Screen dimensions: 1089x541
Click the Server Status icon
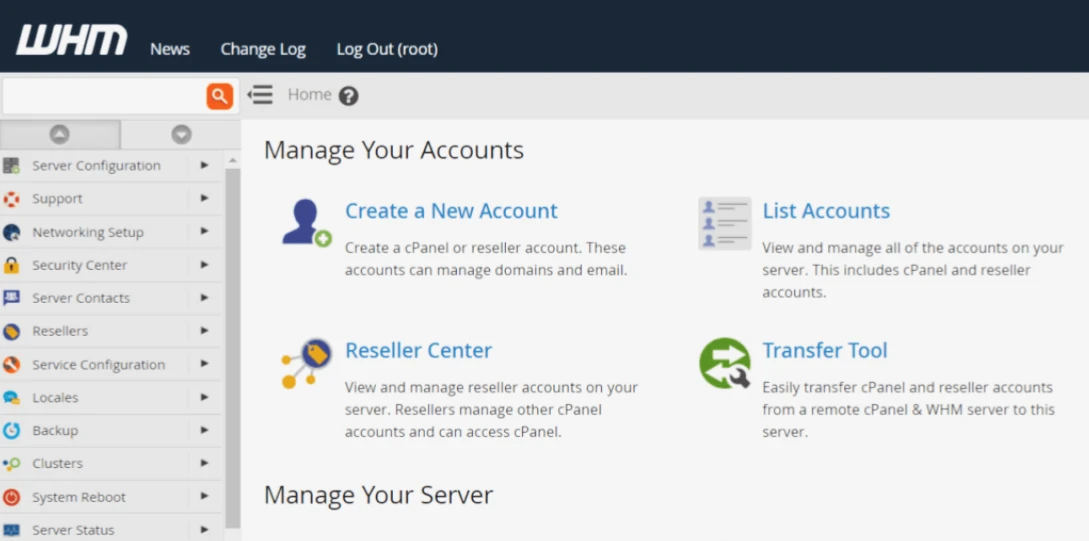click(x=11, y=530)
